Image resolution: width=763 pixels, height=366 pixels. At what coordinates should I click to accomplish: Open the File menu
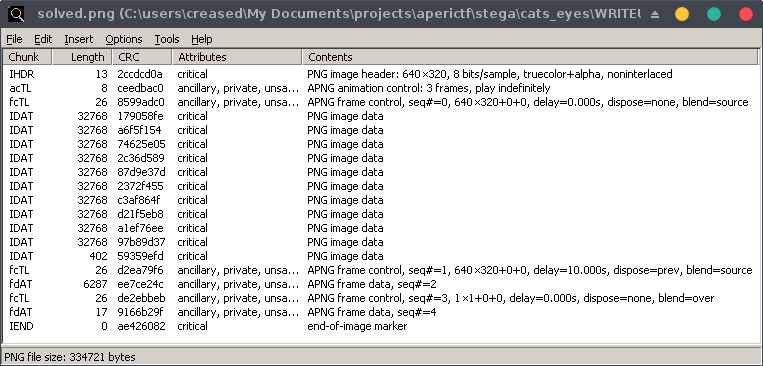(15, 39)
